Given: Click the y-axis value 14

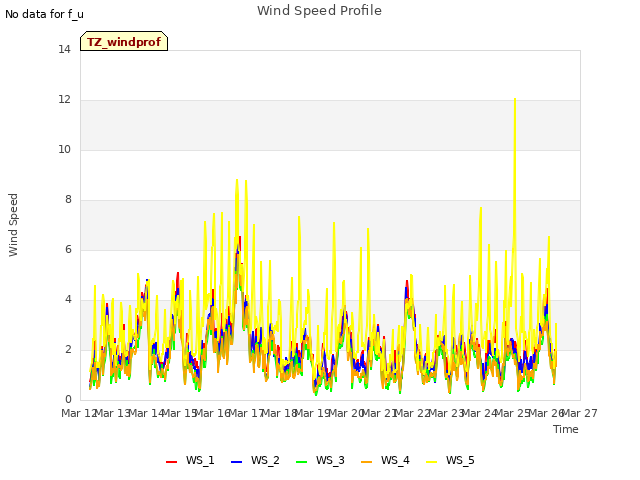Looking at the screenshot, I should tap(64, 49).
